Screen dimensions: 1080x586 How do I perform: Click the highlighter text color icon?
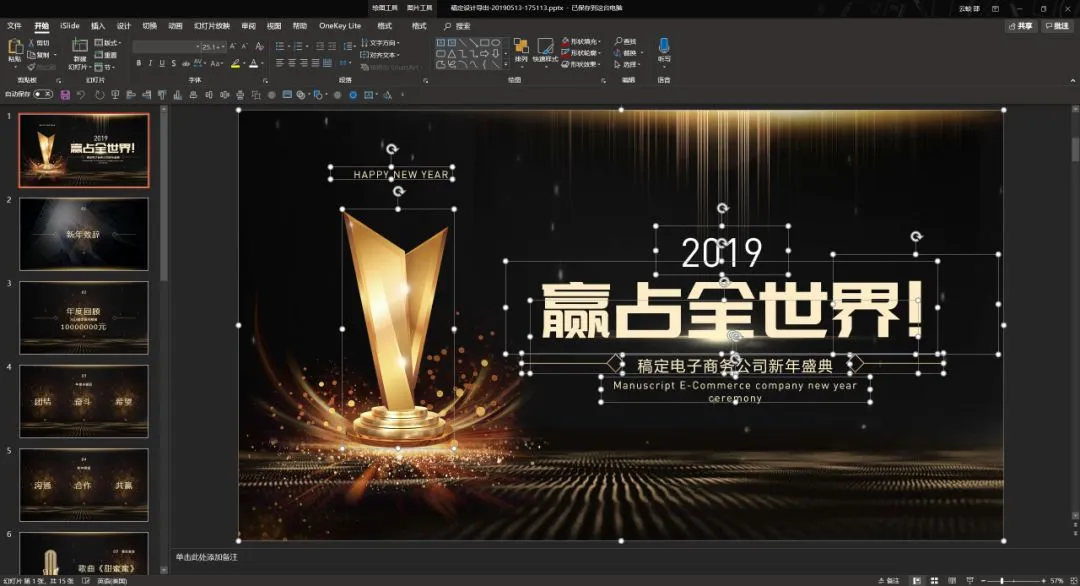tap(236, 63)
